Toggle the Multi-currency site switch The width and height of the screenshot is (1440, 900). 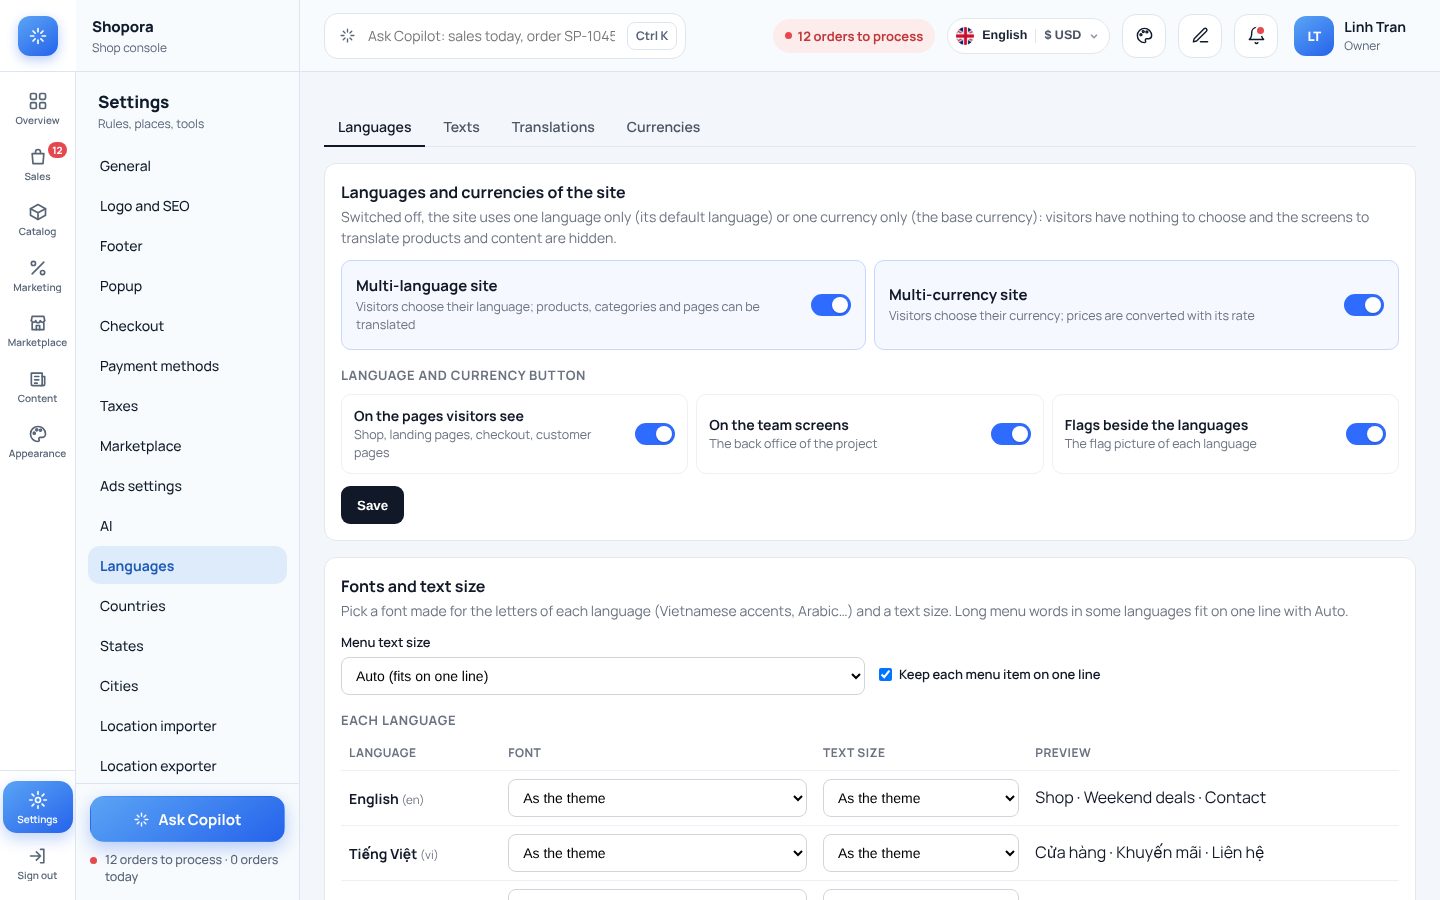1364,305
